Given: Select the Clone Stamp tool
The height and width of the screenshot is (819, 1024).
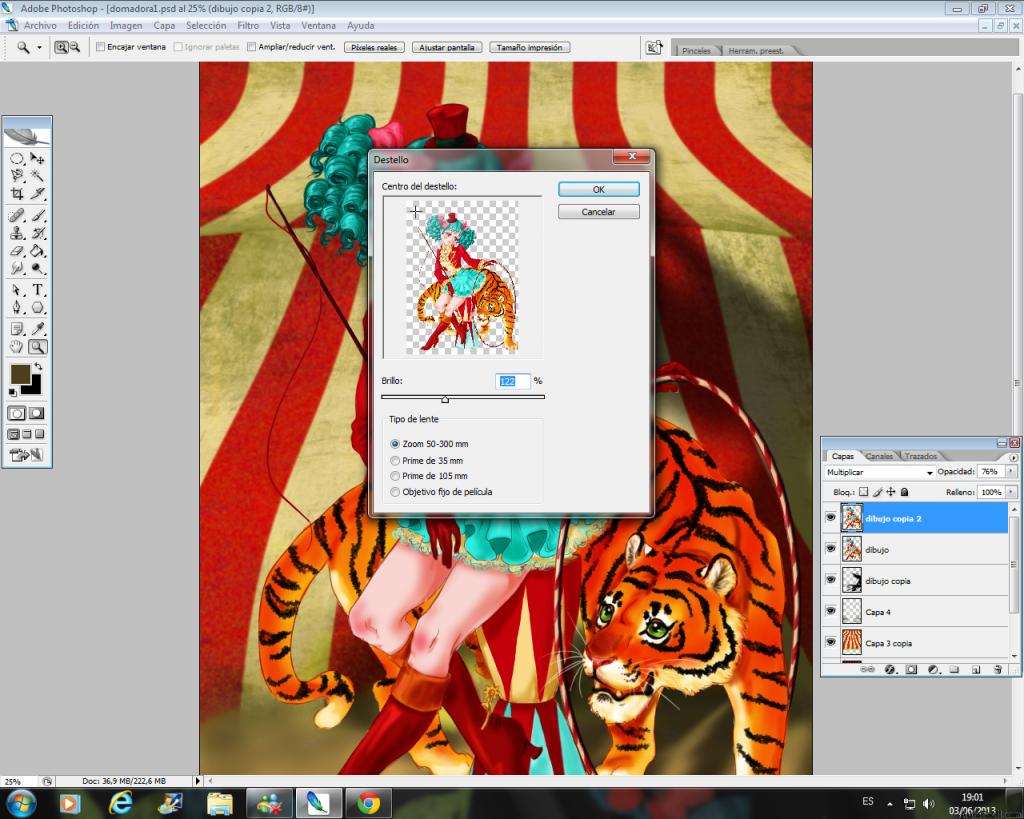Looking at the screenshot, I should (x=17, y=233).
